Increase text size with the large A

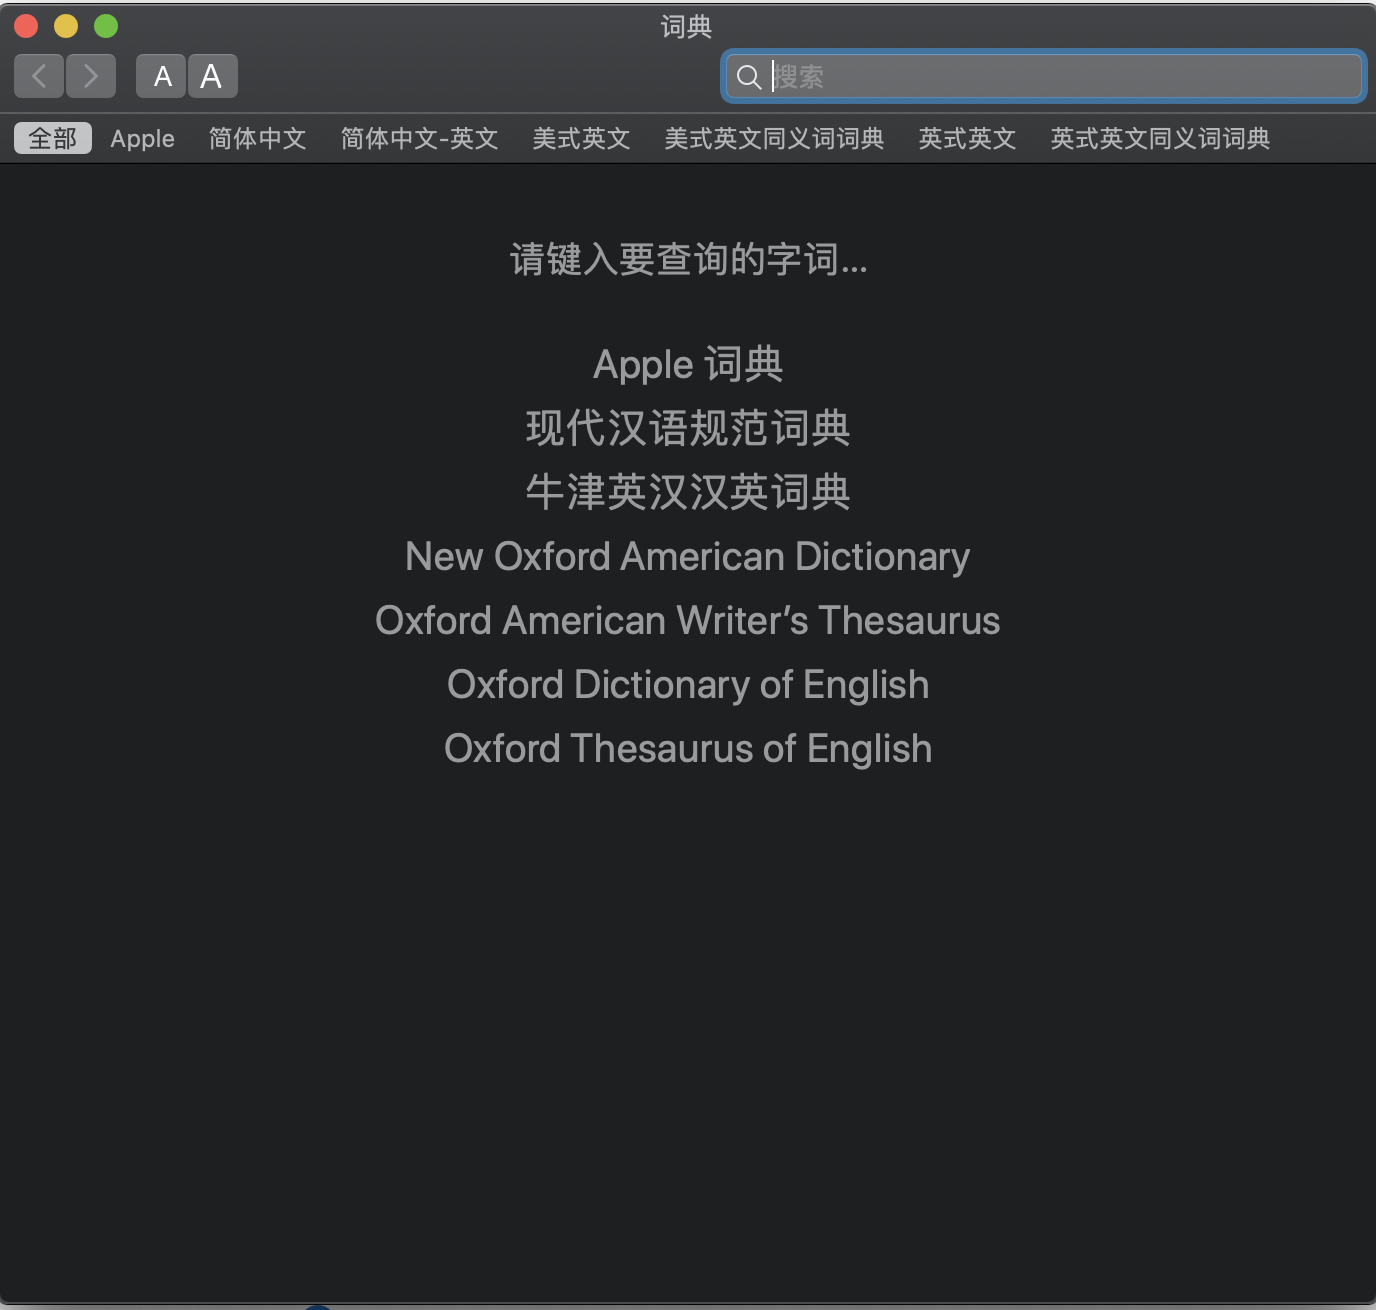[x=212, y=76]
